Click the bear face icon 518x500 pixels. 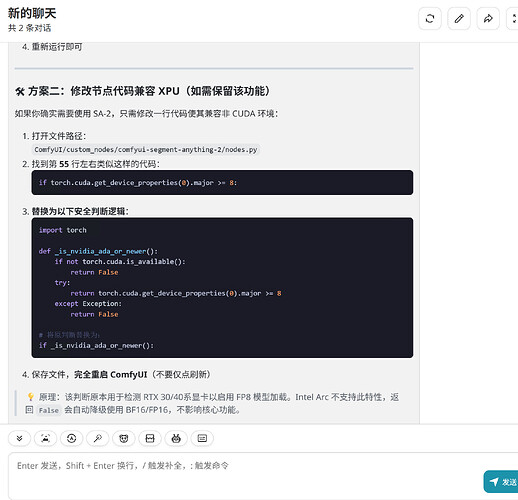point(124,438)
